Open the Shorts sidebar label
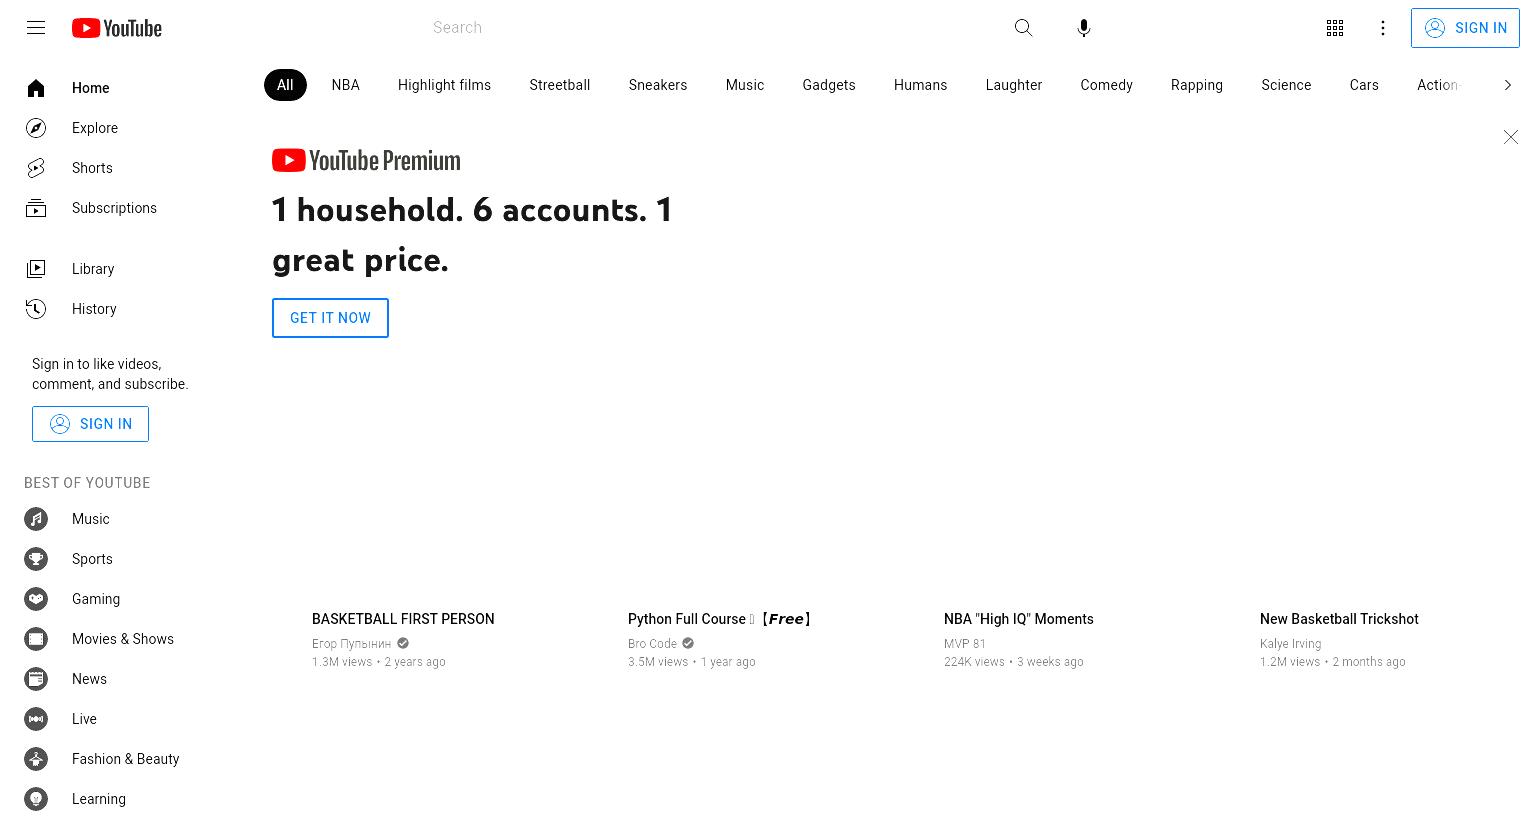Image resolution: width=1536 pixels, height=816 pixels. pyautogui.click(x=92, y=168)
